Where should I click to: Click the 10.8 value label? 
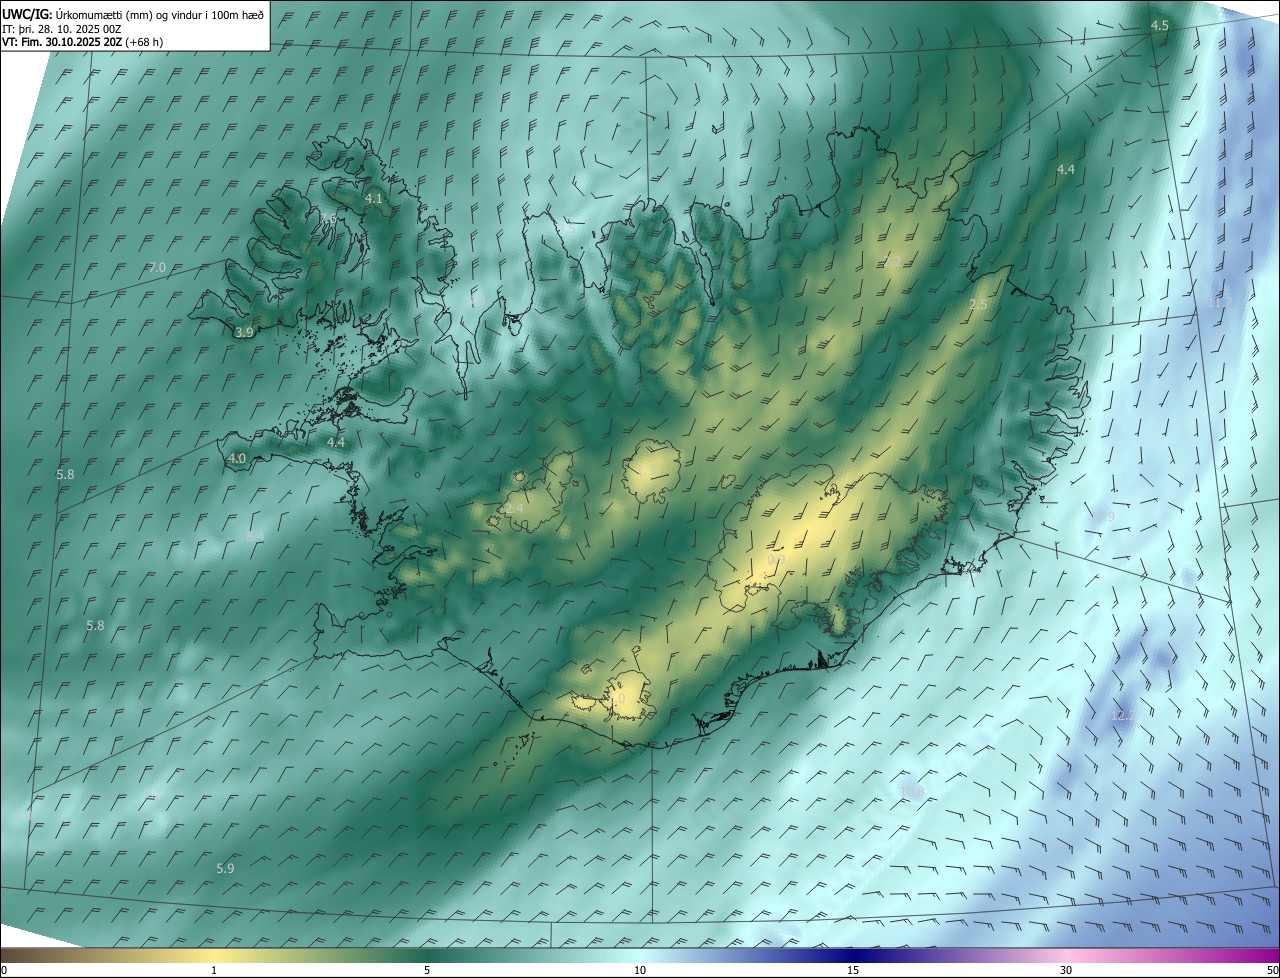[912, 791]
